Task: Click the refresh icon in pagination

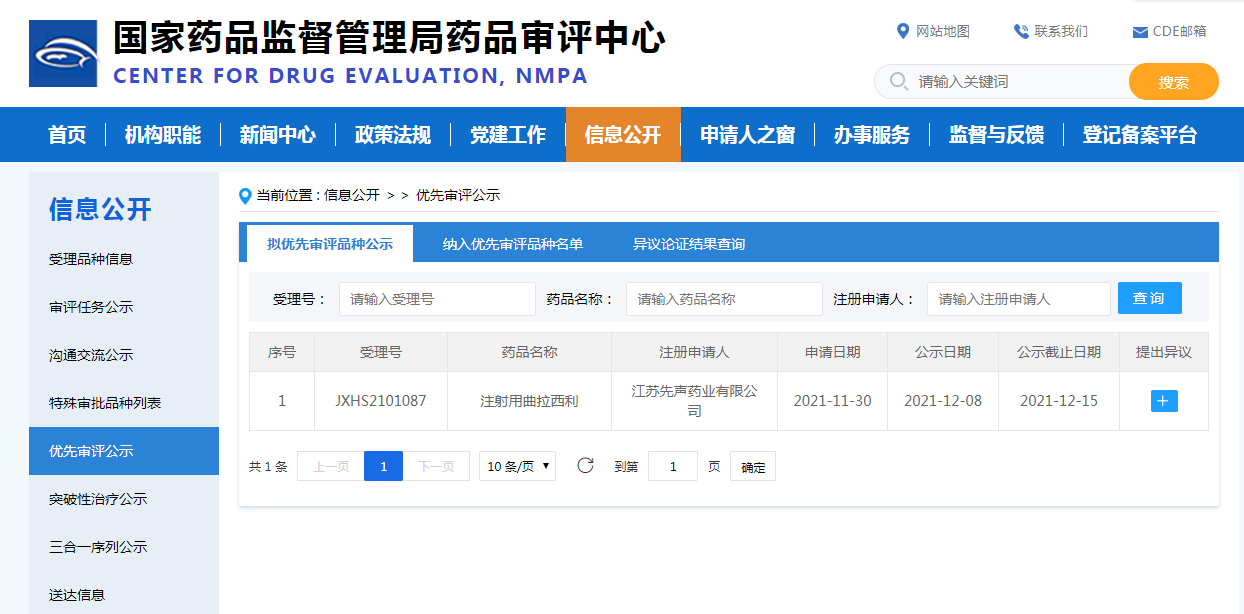Action: tap(586, 465)
